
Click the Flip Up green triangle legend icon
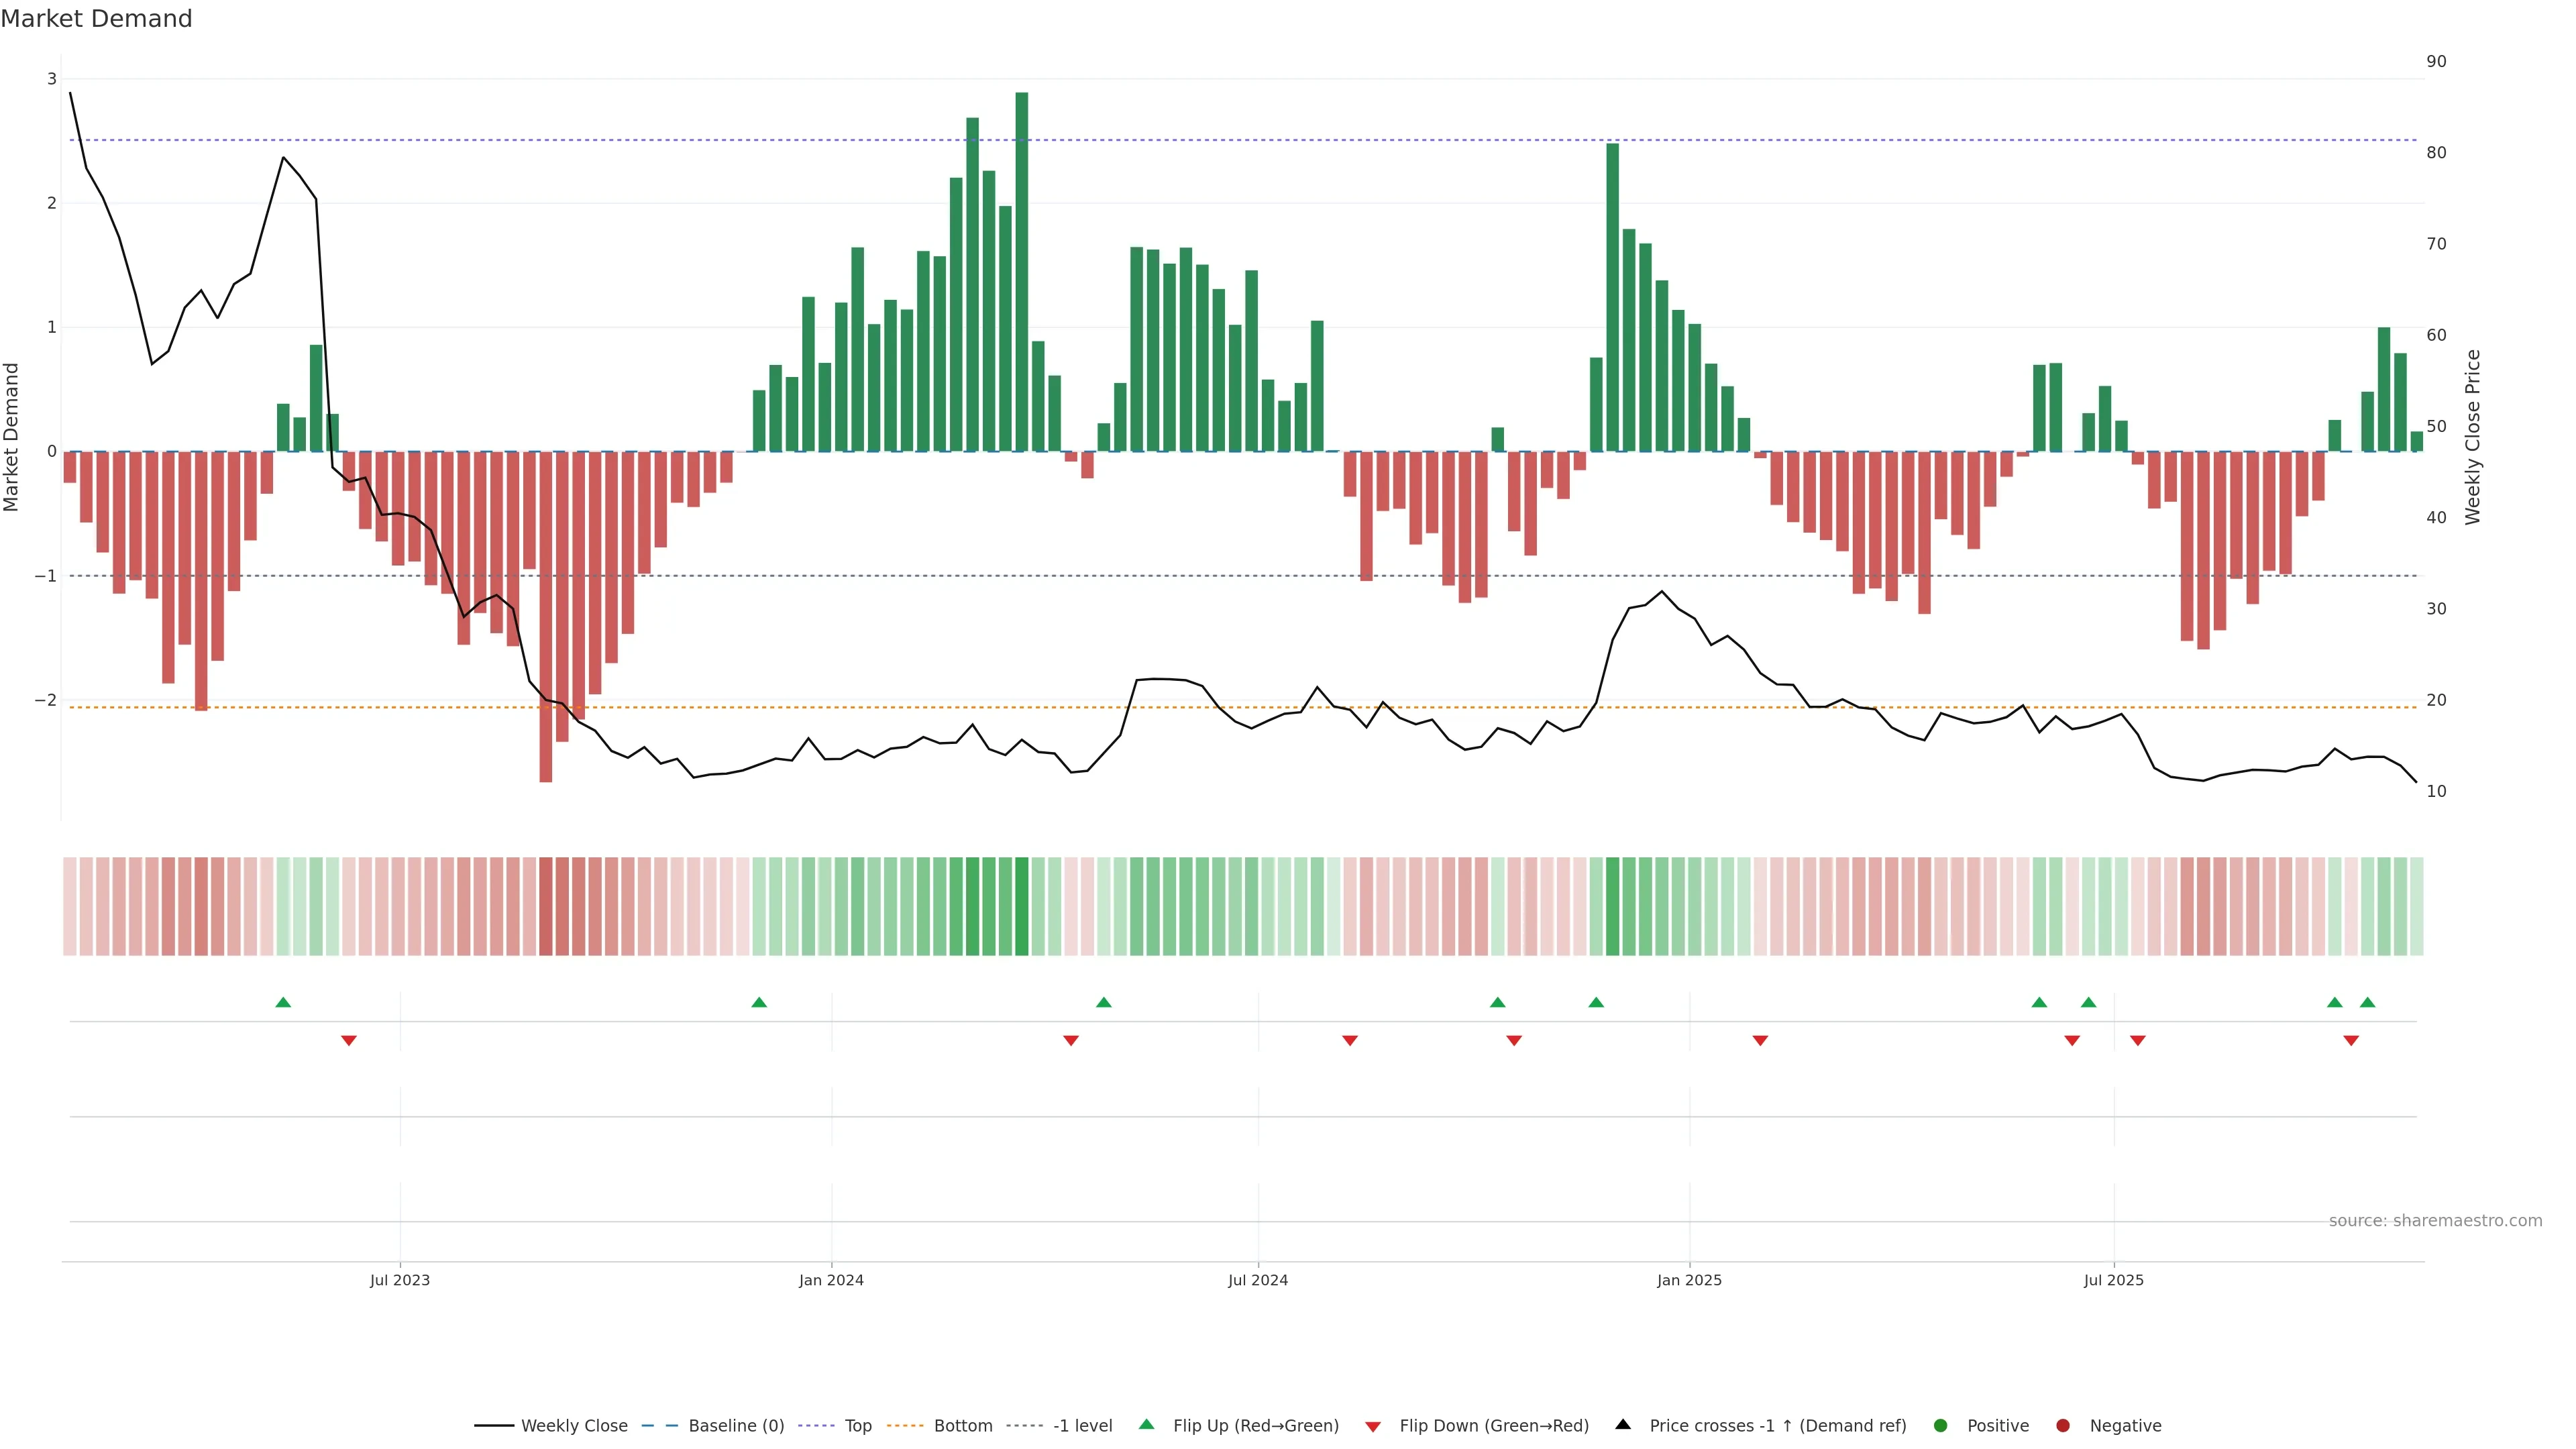pyautogui.click(x=1147, y=1425)
